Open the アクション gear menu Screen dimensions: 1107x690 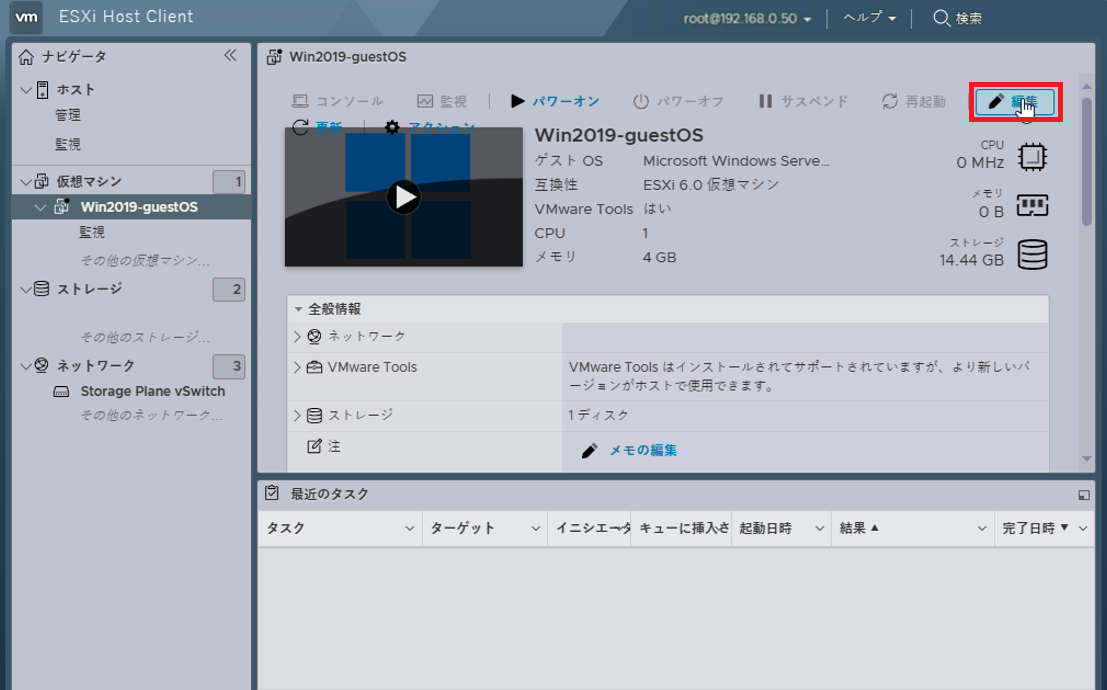430,127
